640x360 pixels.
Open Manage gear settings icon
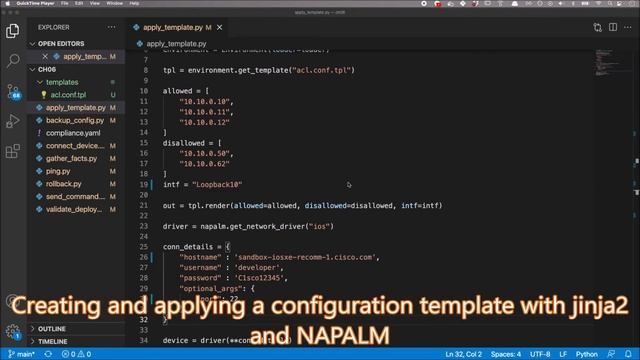coord(13,331)
